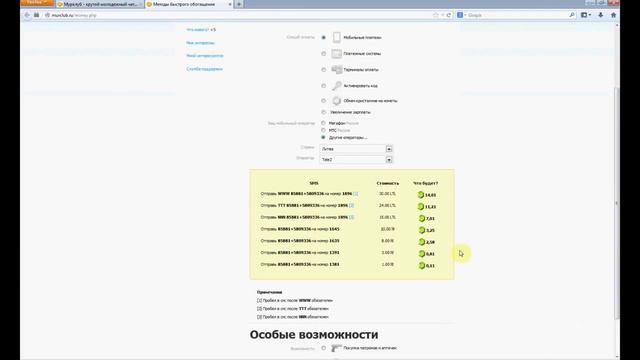640x360 pixels.
Task: Click the search magnifier icon
Action: coord(571,15)
